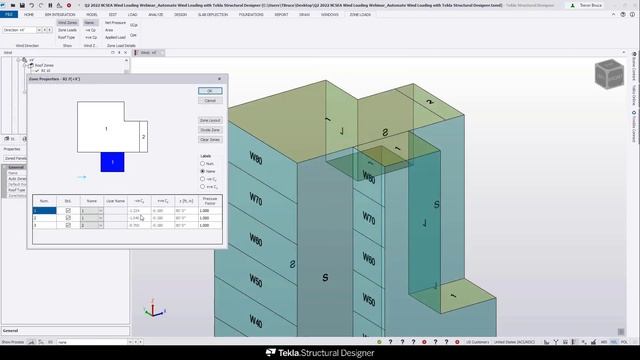Open the Name dropdown in table row 3
Viewport: 640px width, 360px height.
tap(100, 225)
